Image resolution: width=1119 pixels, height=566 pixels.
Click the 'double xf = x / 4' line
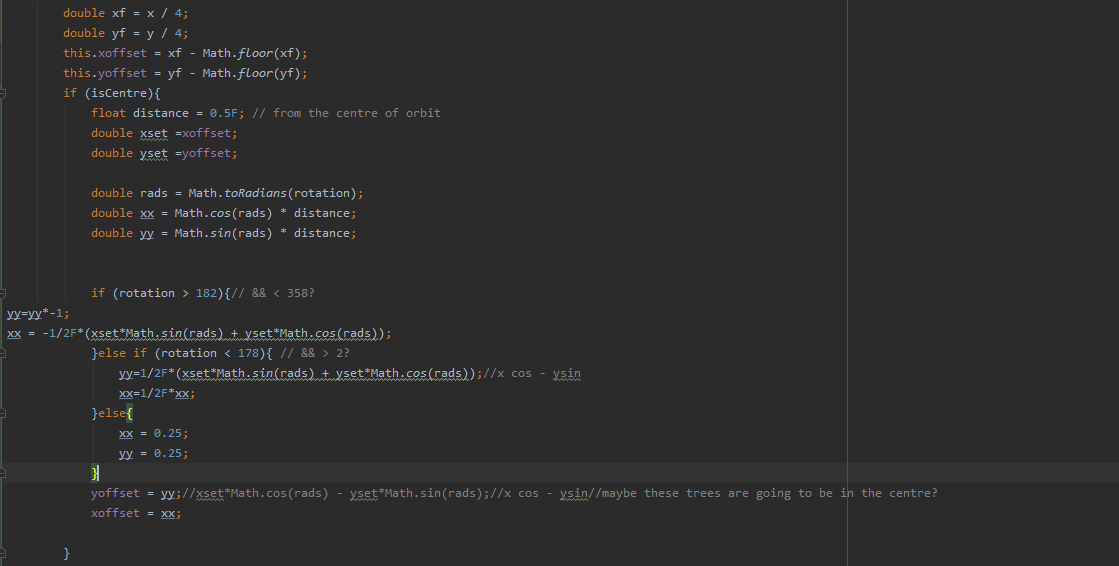tap(125, 13)
